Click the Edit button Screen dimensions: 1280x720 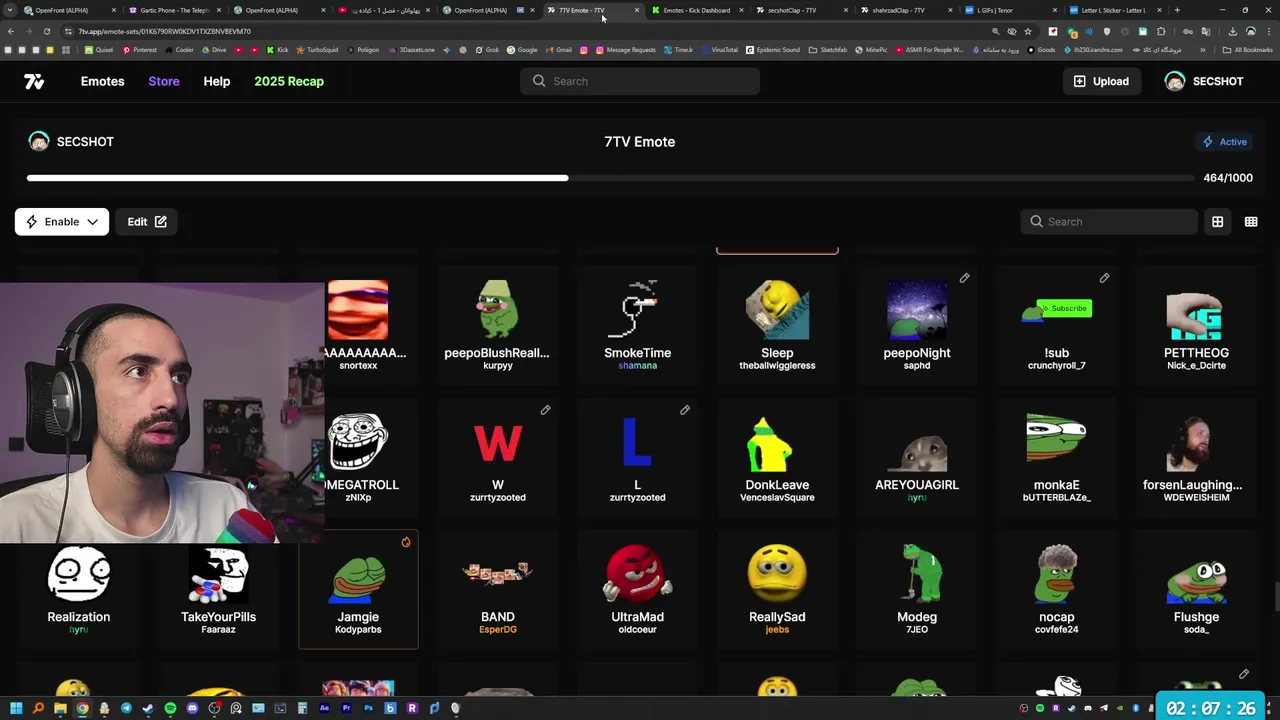147,221
